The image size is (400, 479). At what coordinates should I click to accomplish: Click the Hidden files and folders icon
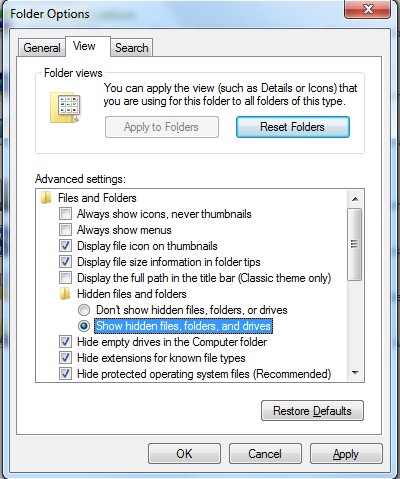(x=65, y=294)
